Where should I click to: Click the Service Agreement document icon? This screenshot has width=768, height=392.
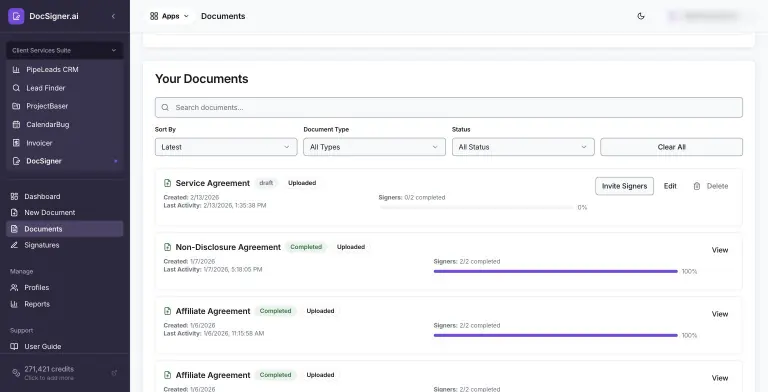[x=168, y=183]
